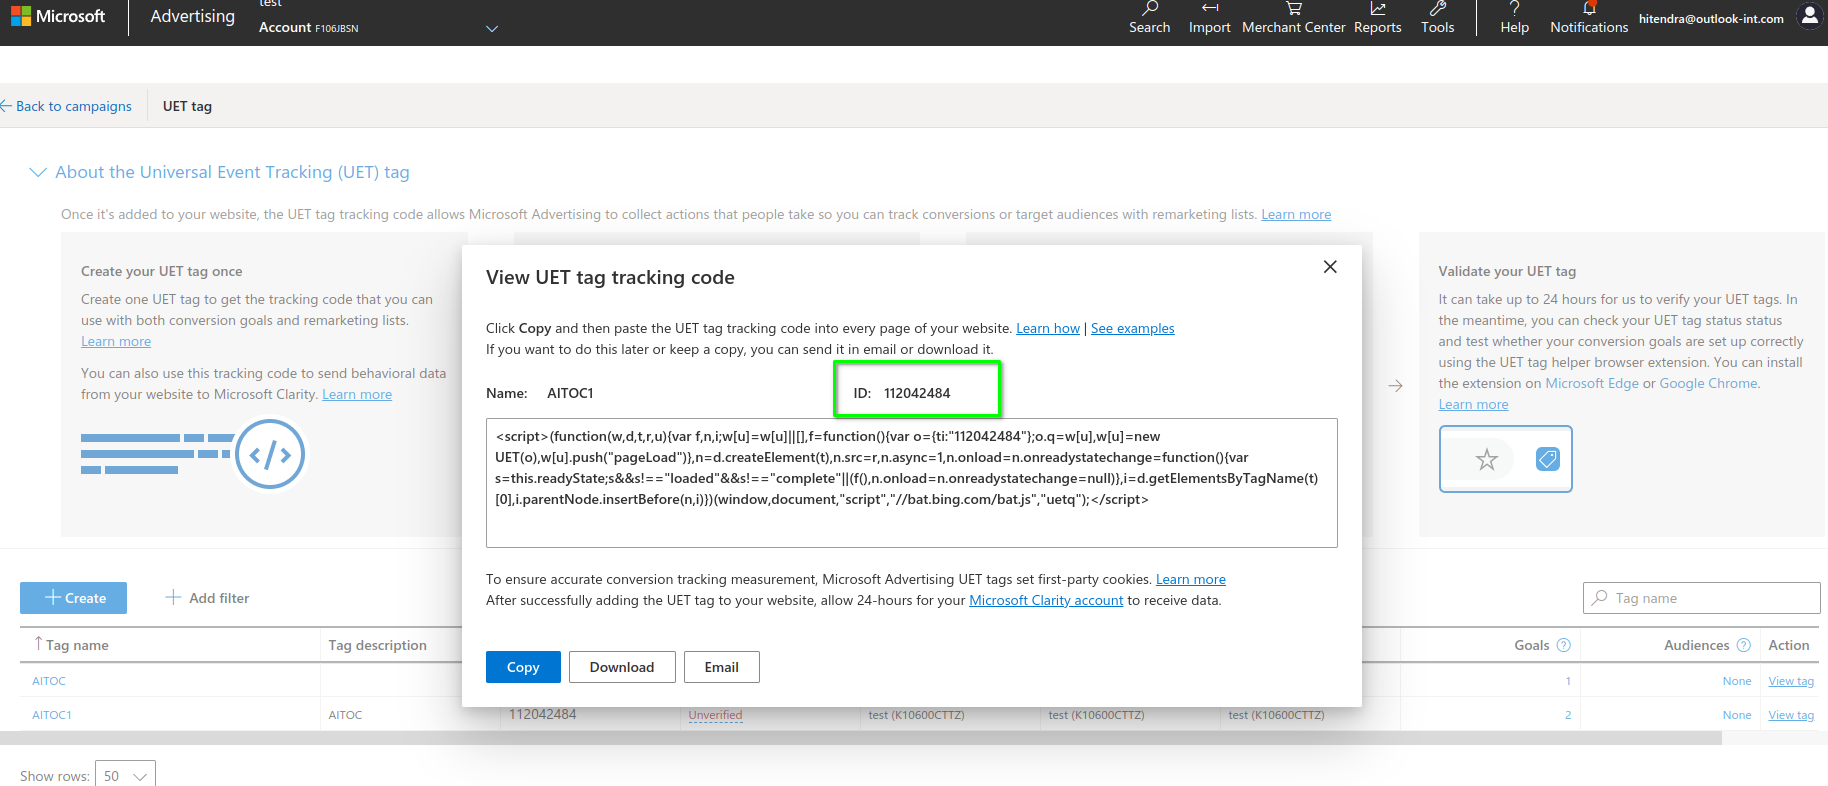Click the code tag illustration icon

point(270,455)
